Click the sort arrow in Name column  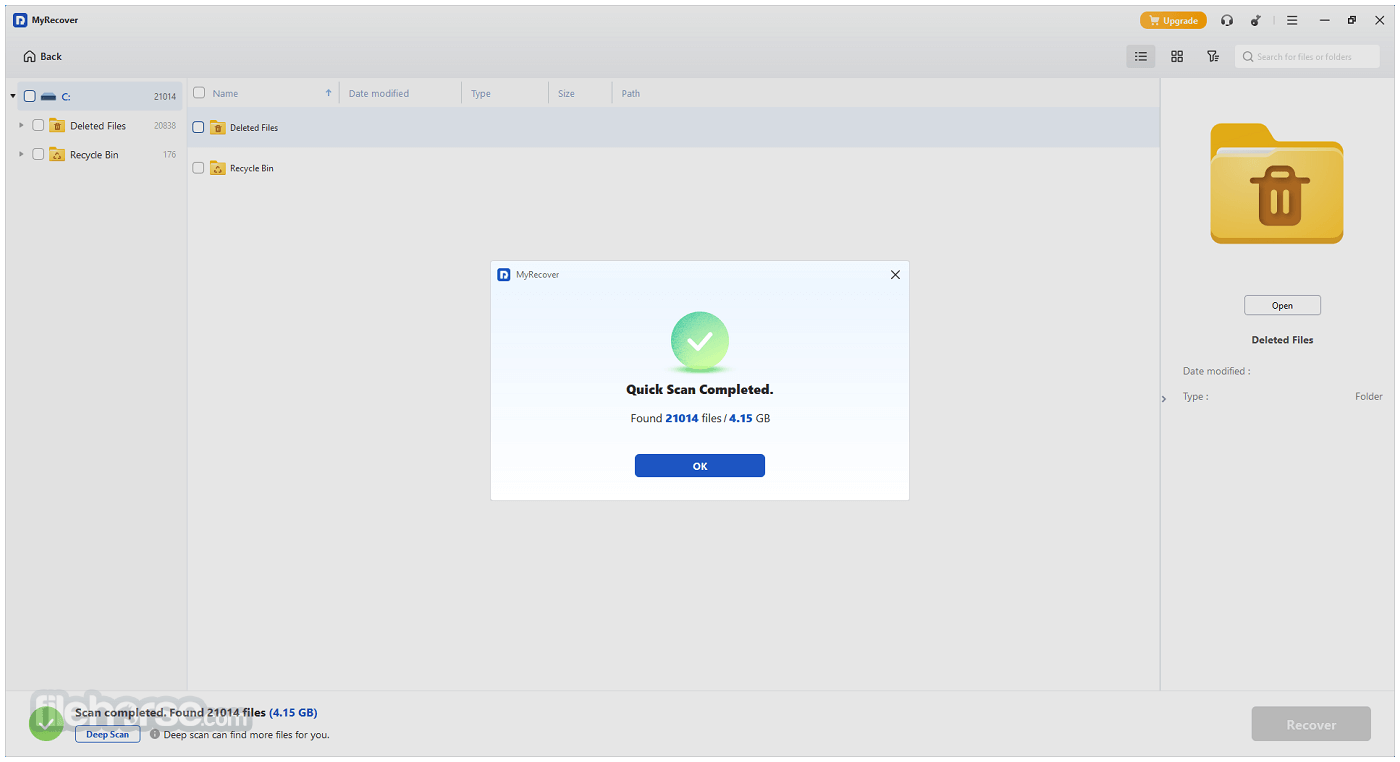tap(328, 93)
